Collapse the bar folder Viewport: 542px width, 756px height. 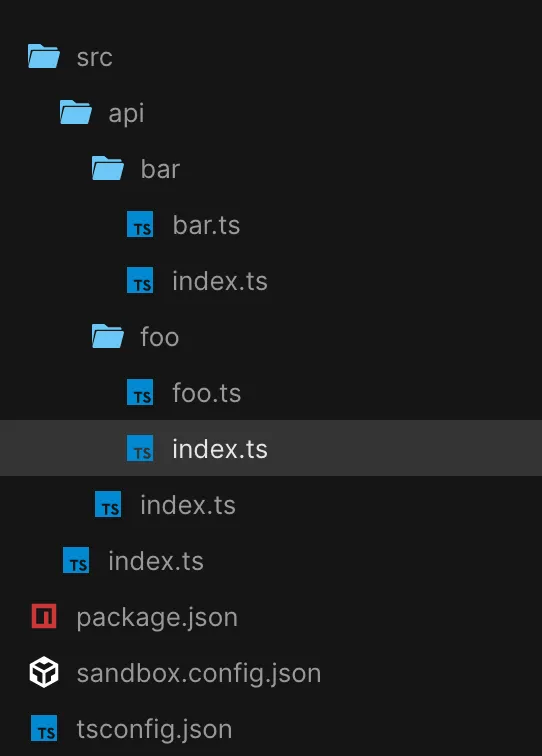160,169
